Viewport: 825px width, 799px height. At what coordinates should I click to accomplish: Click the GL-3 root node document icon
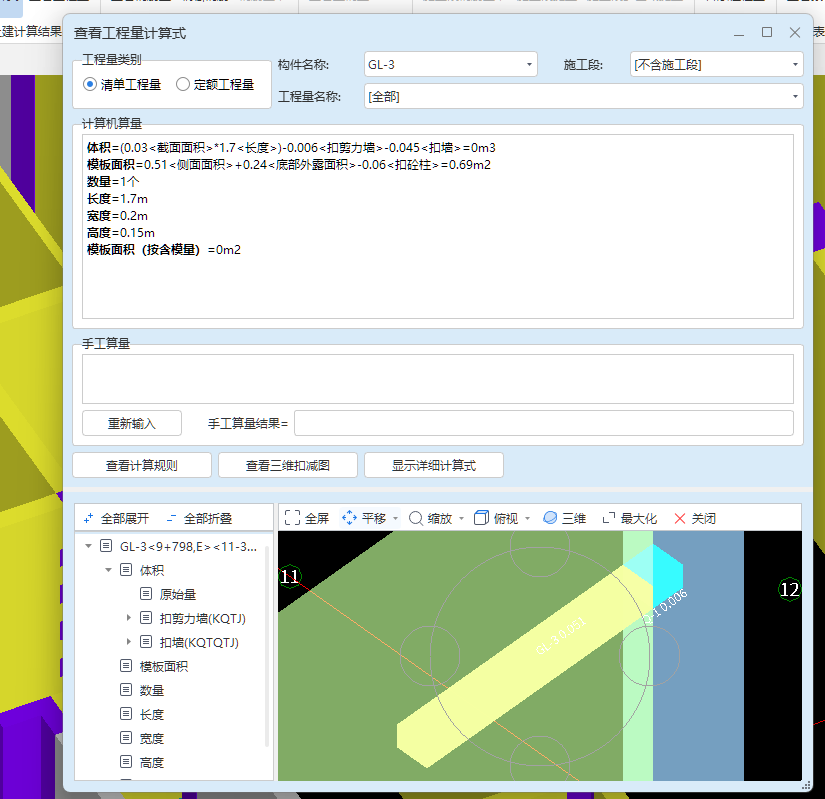tap(106, 545)
